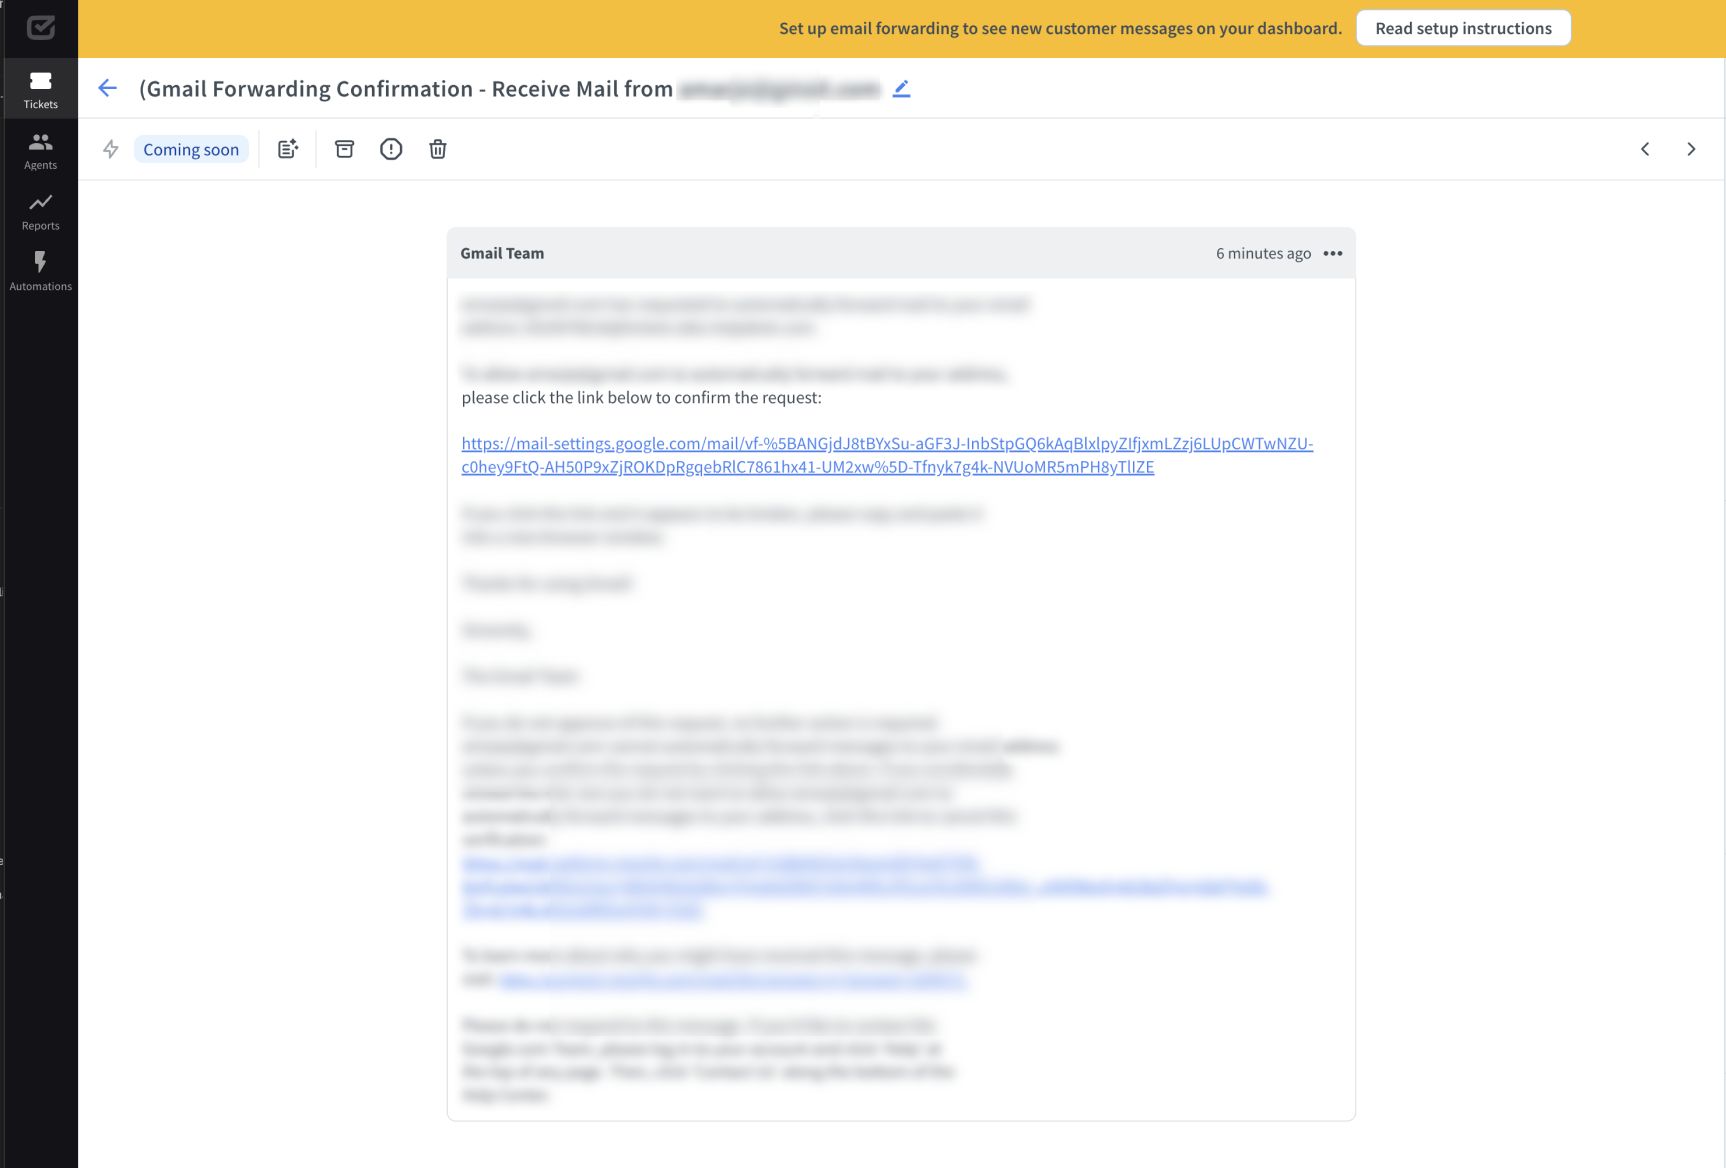Open the Automations section
1726x1168 pixels.
click(40, 270)
